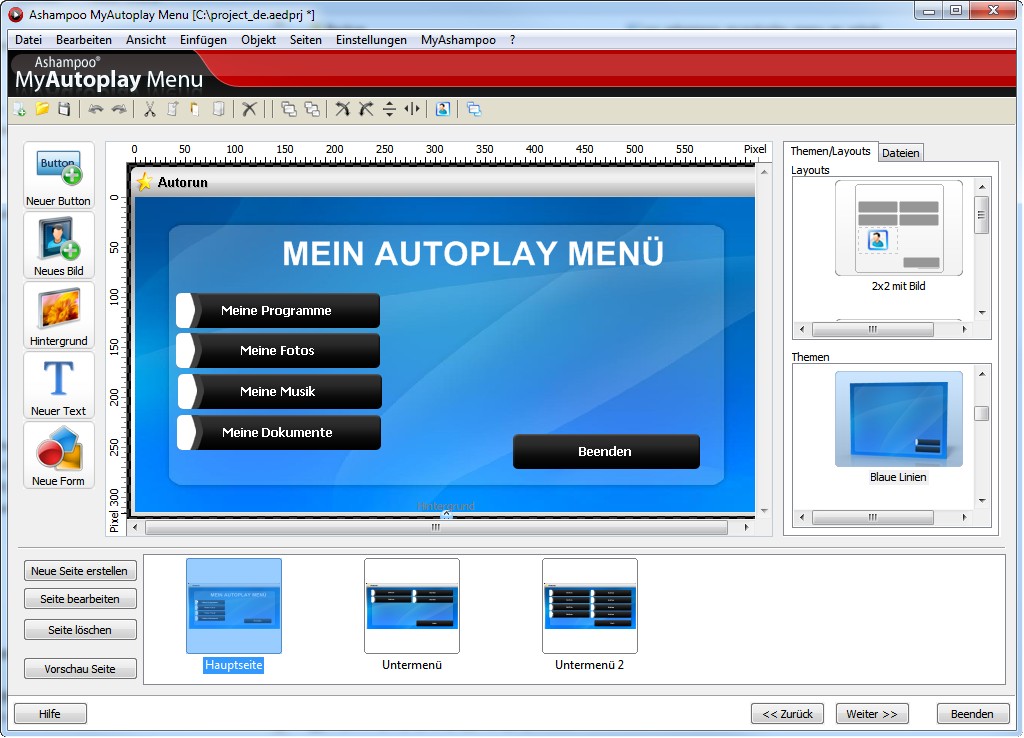1024x738 pixels.
Task: Click the blue overlapping windows toolbar icon
Action: pyautogui.click(x=474, y=109)
